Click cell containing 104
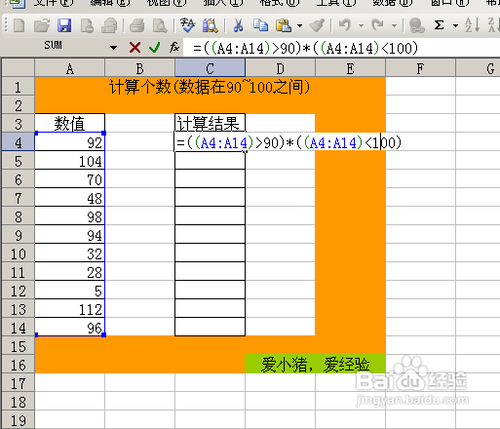The width and height of the screenshot is (500, 429). [70, 161]
